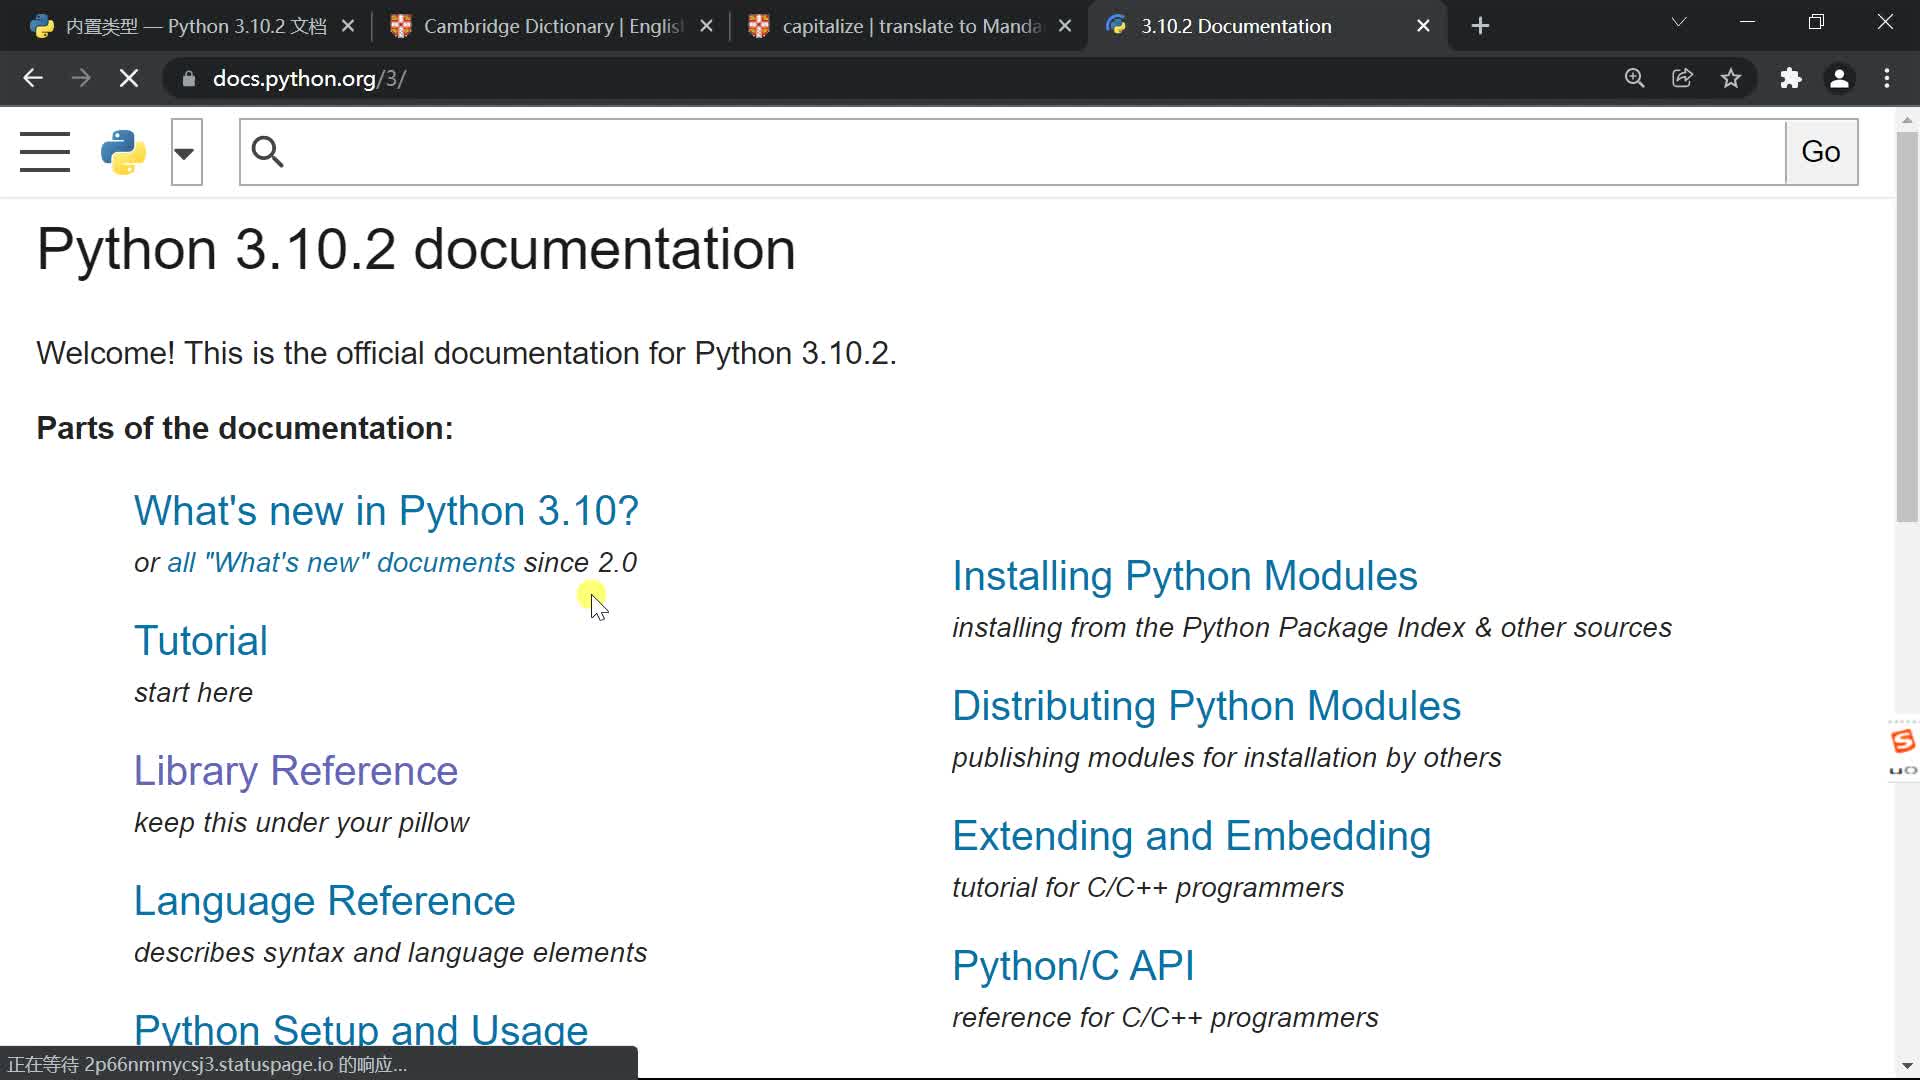Image resolution: width=1920 pixels, height=1080 pixels.
Task: Stop page loading with X button
Action: (x=129, y=78)
